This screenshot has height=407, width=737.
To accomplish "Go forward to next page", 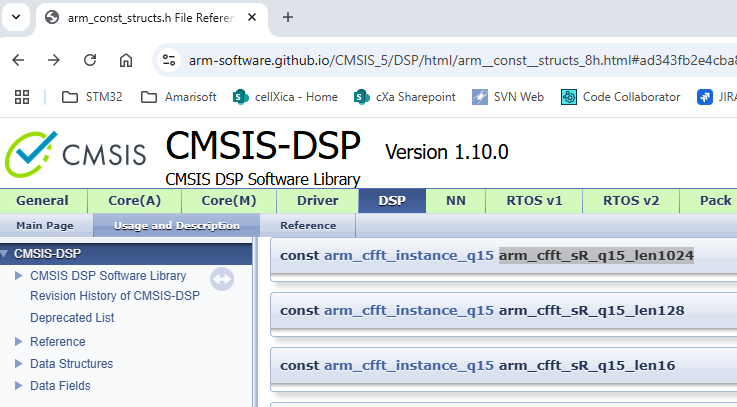I will click(54, 60).
